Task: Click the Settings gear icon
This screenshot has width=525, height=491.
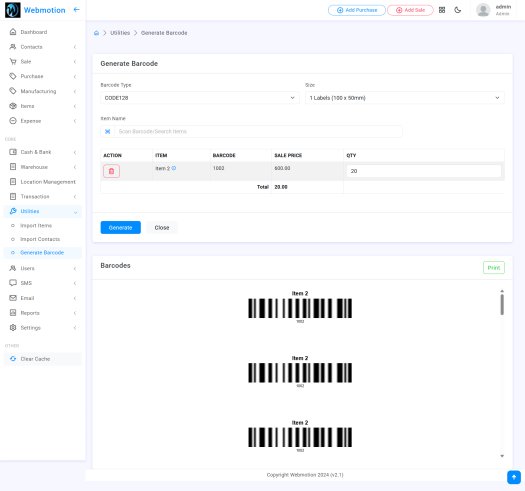Action: [x=13, y=328]
